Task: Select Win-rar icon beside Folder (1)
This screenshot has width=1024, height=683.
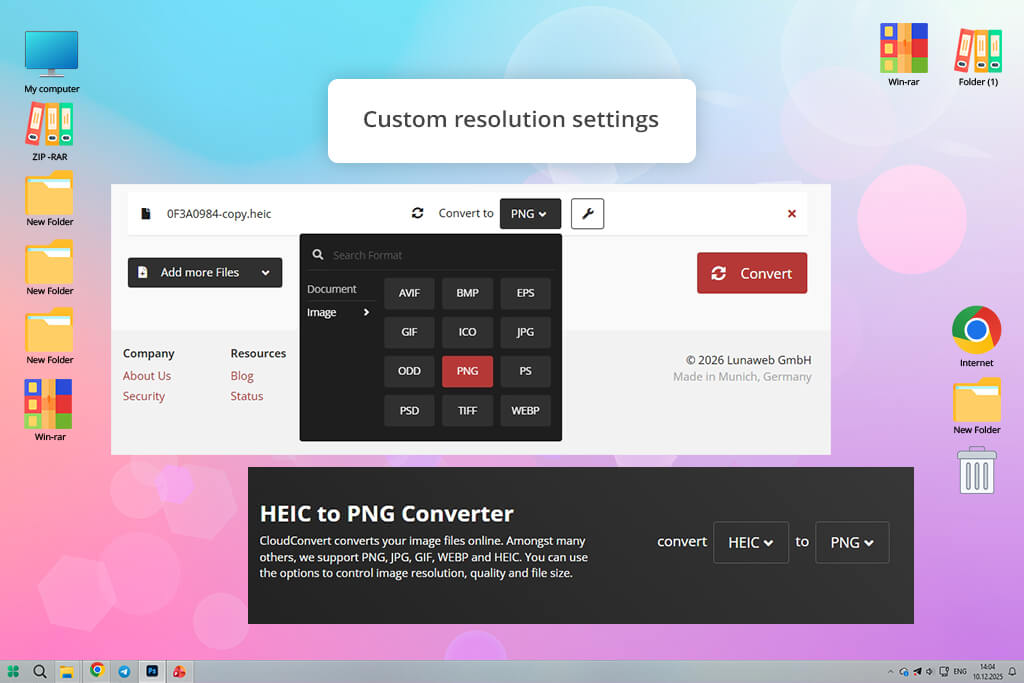Action: coord(903,55)
